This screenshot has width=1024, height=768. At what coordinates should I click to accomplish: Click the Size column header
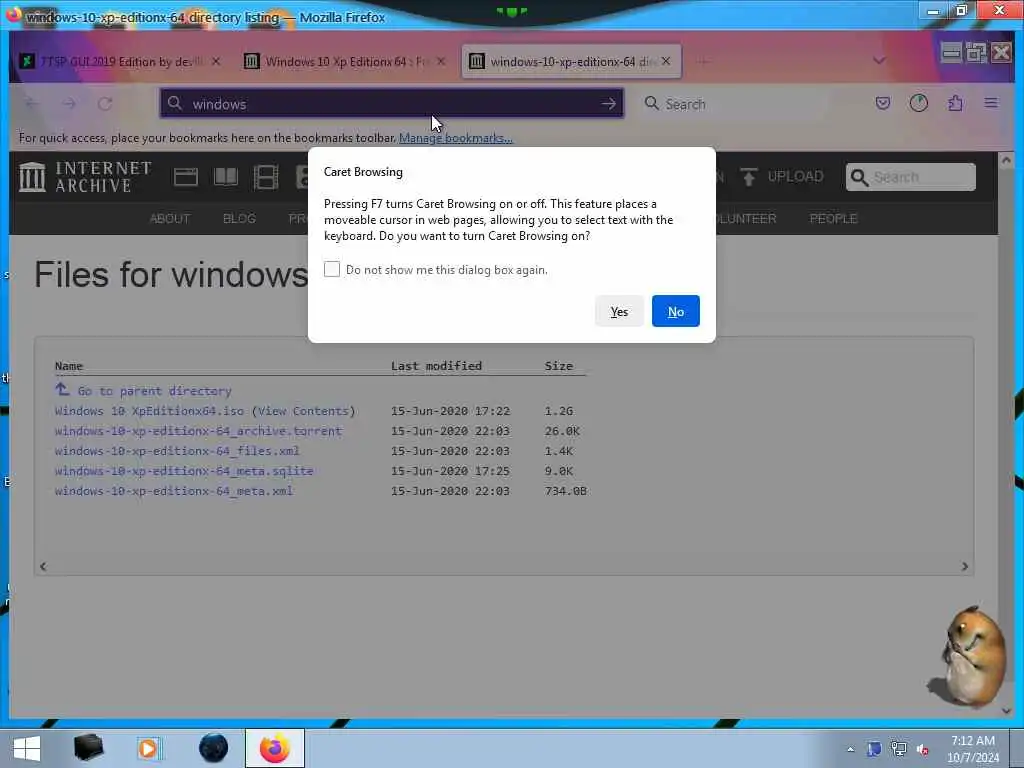pyautogui.click(x=558, y=366)
